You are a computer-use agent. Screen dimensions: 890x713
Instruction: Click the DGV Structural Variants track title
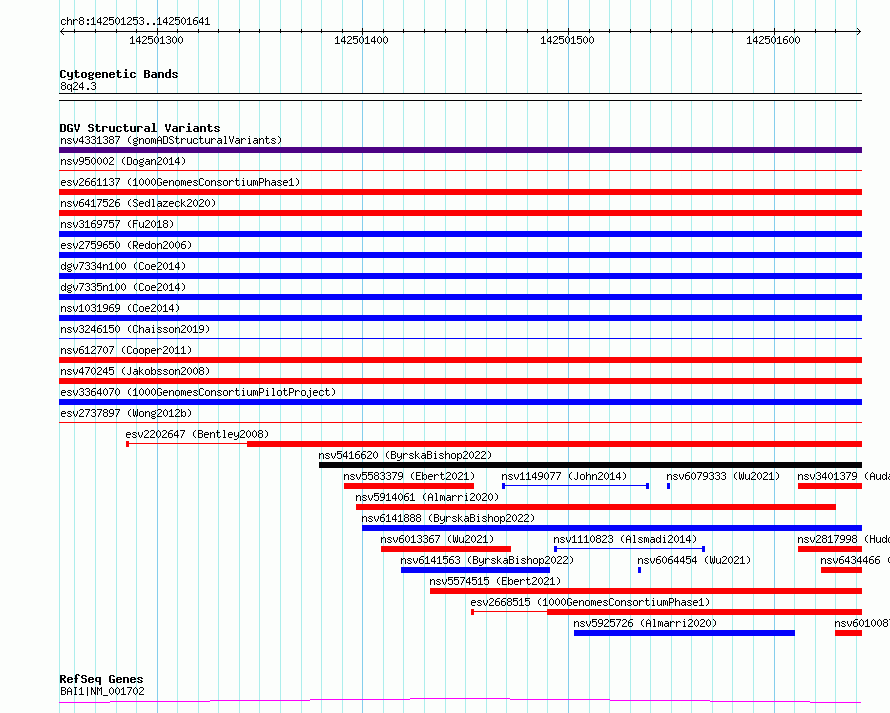(x=140, y=128)
